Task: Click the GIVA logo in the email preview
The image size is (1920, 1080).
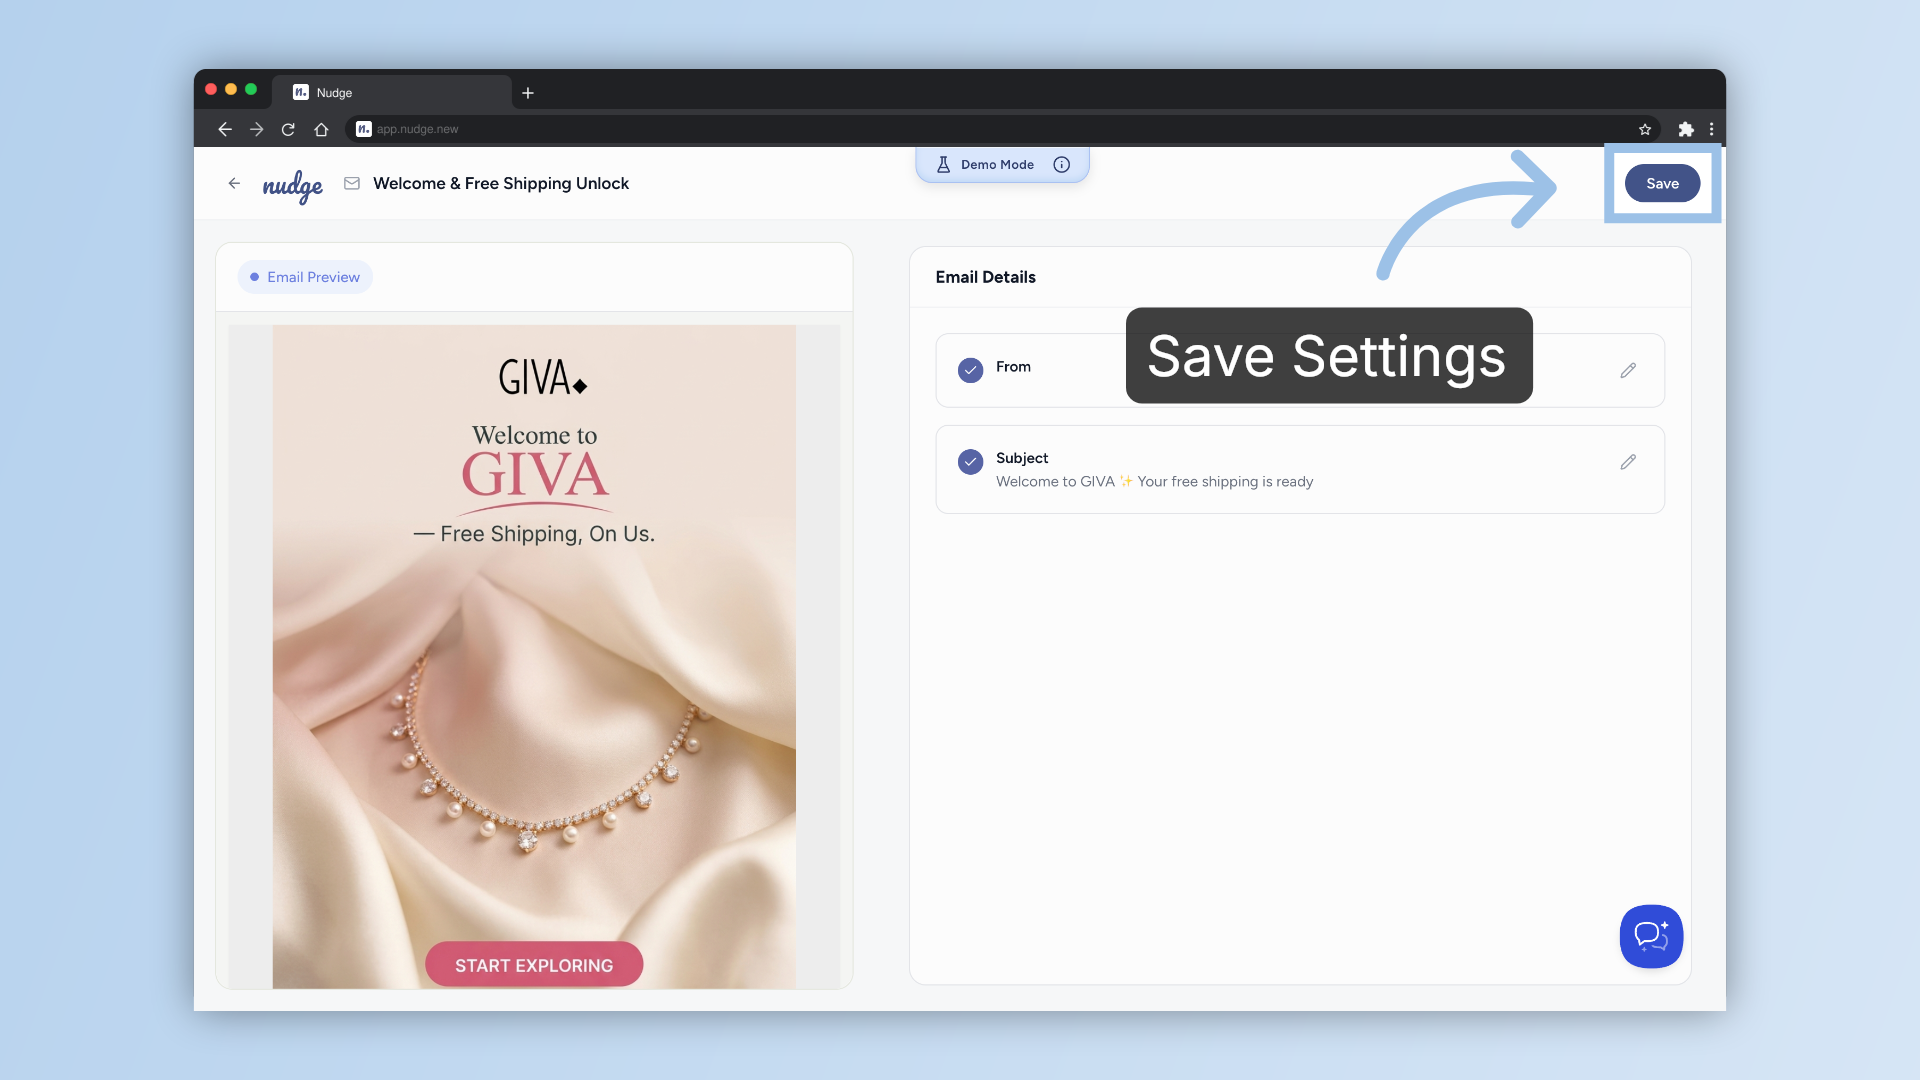Action: [x=542, y=378]
